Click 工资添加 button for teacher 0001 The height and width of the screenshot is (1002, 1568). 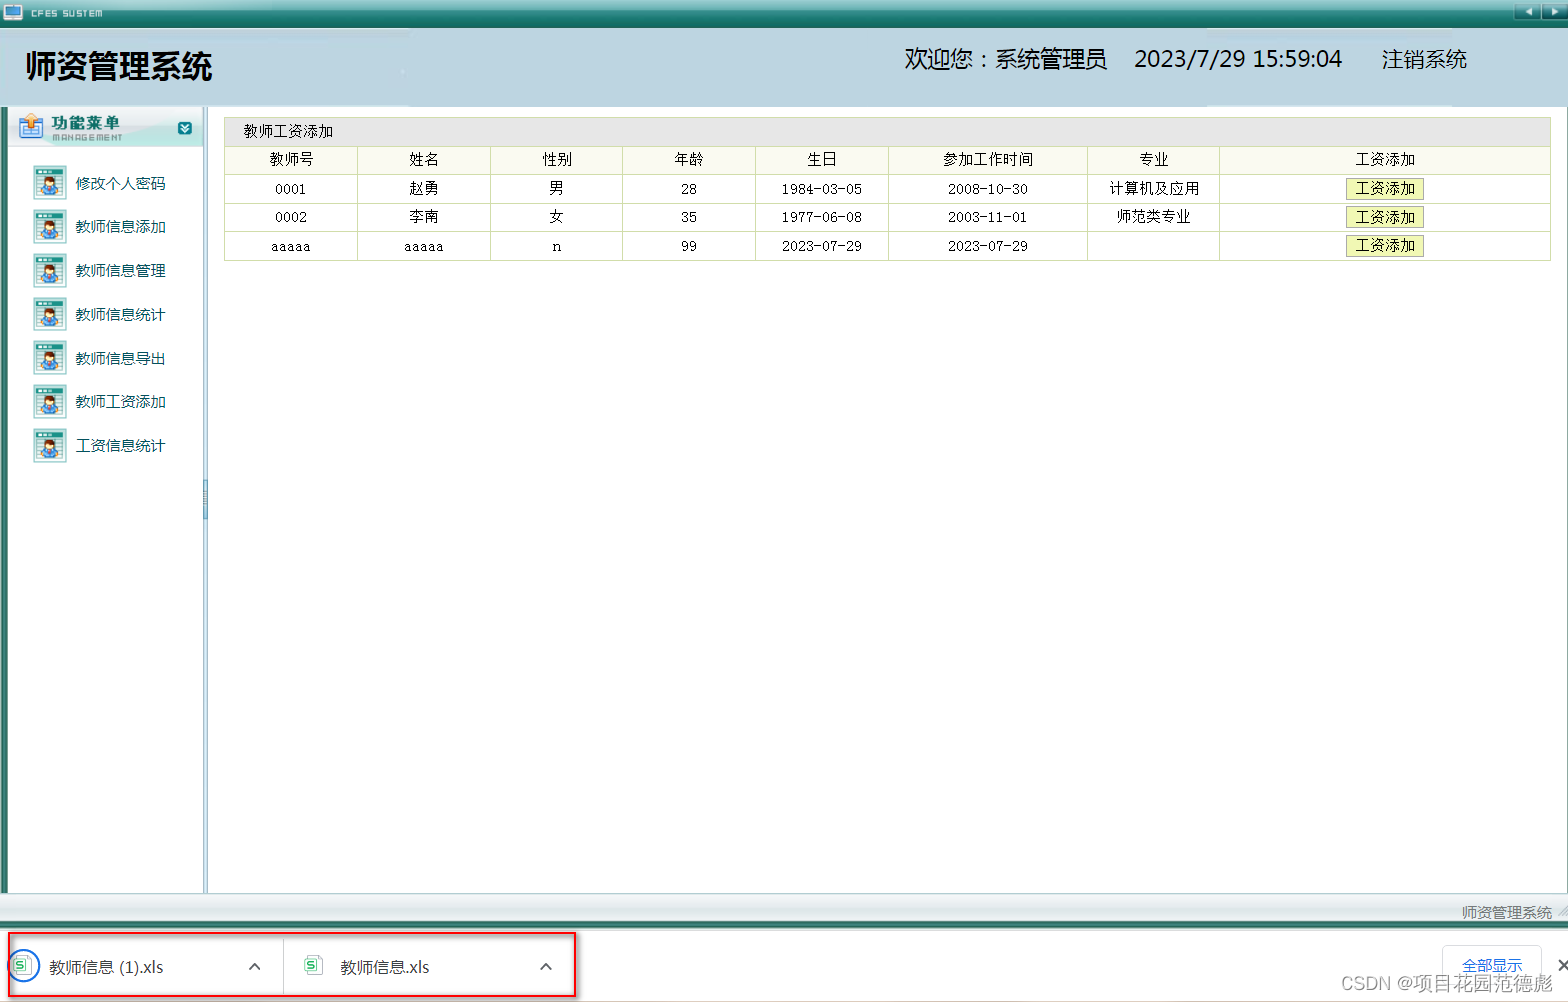[1385, 189]
